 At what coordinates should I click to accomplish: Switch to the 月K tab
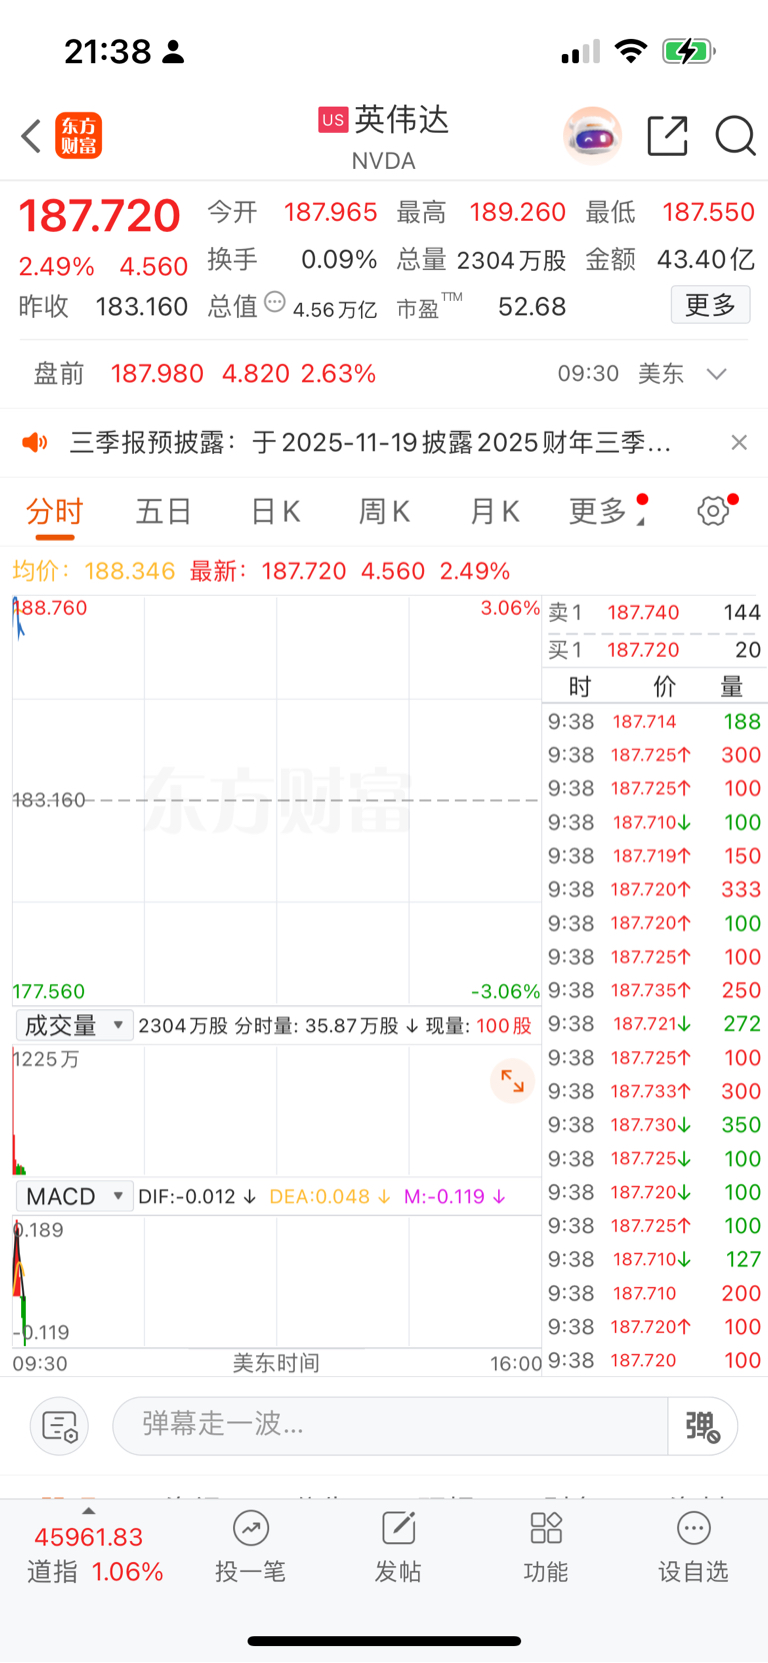coord(494,511)
